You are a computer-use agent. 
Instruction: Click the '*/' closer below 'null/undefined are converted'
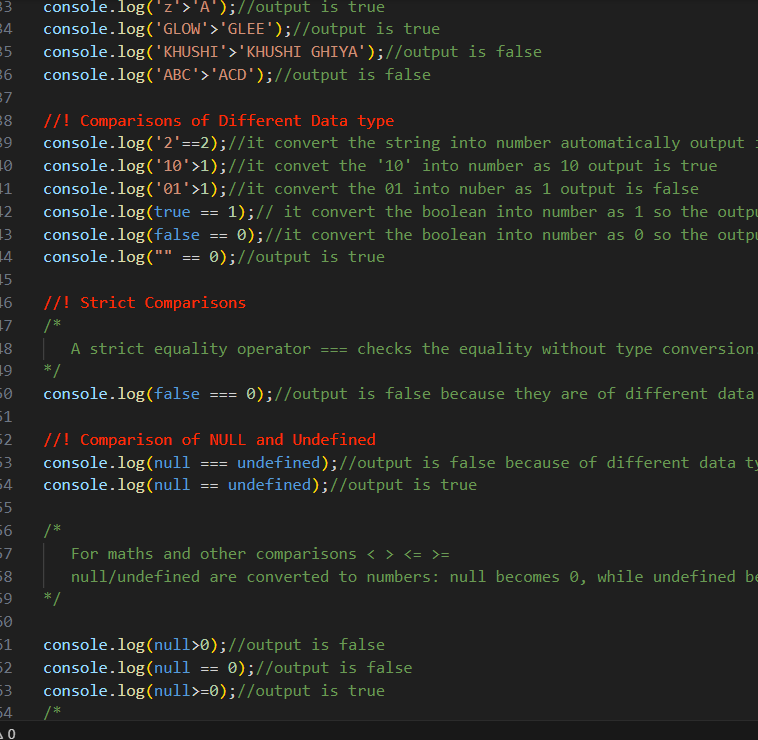52,599
